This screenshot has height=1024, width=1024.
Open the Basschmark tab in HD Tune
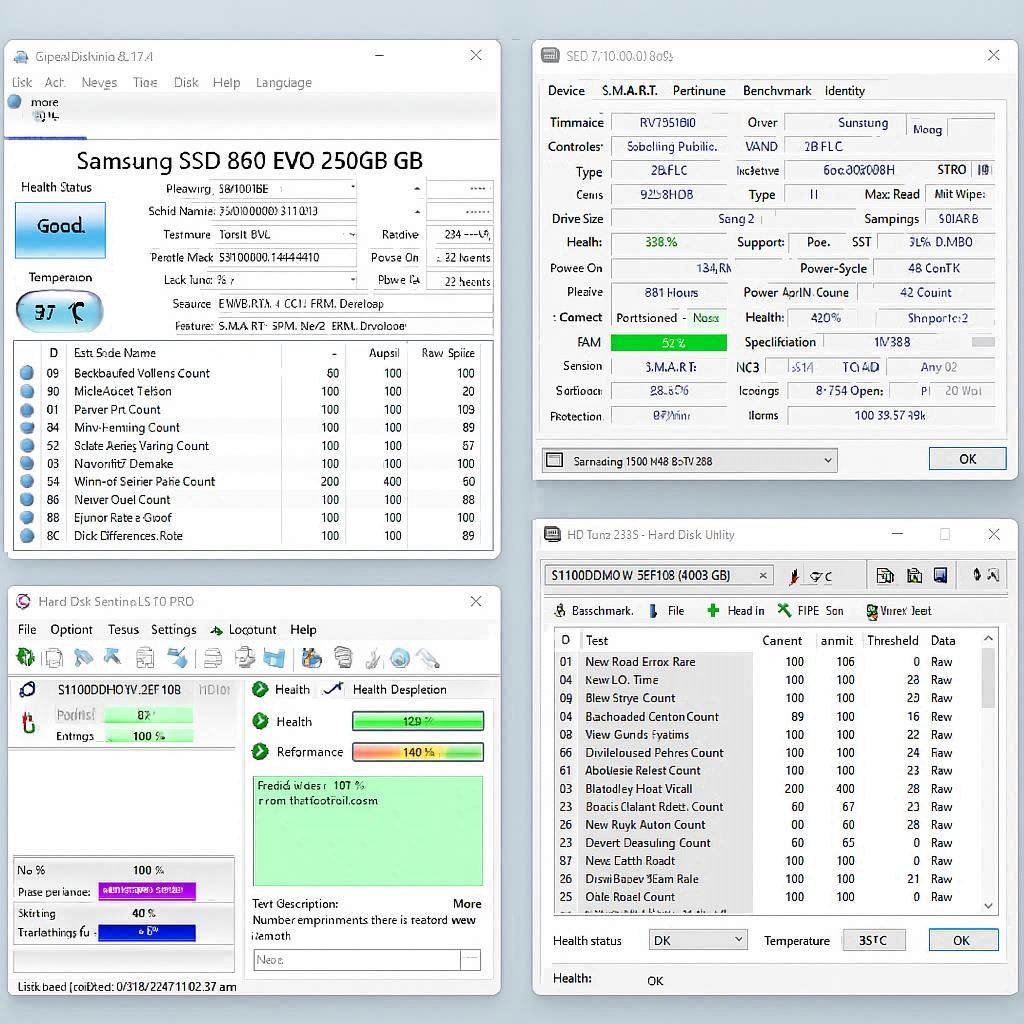coord(592,610)
